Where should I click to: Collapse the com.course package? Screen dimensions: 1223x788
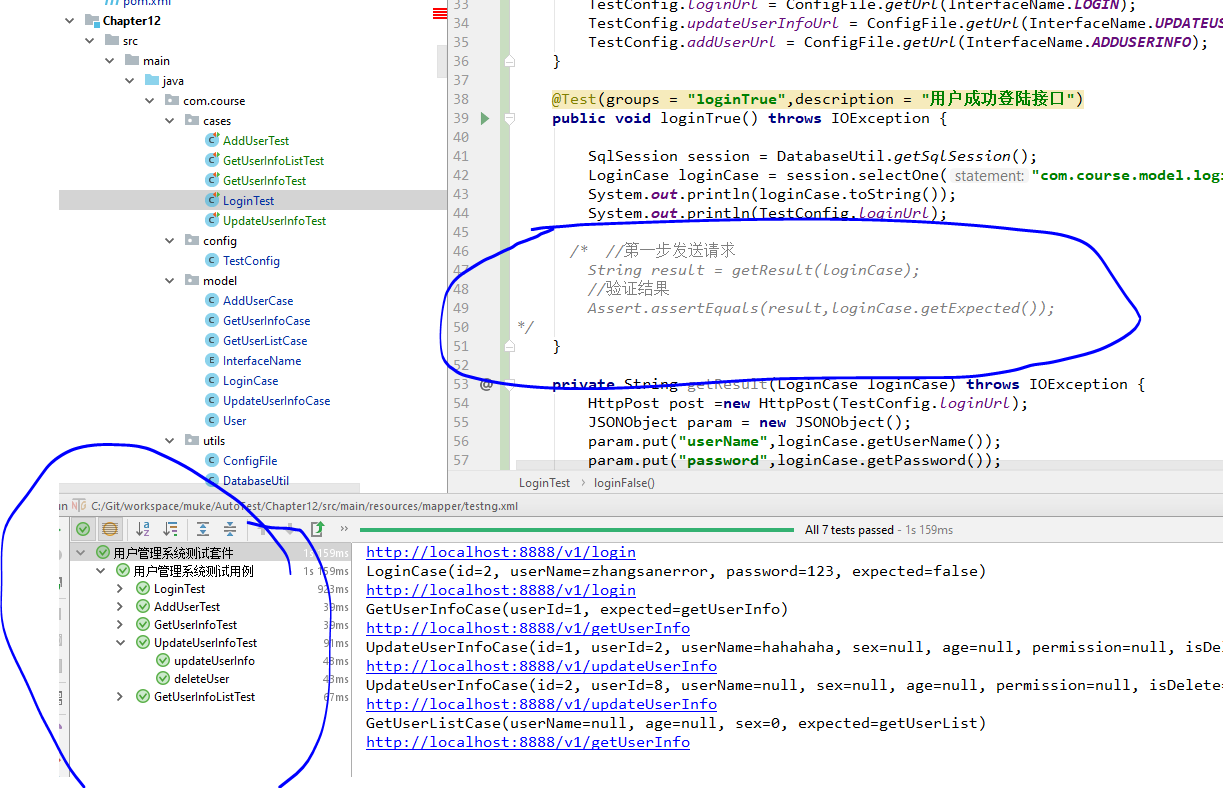pos(150,101)
